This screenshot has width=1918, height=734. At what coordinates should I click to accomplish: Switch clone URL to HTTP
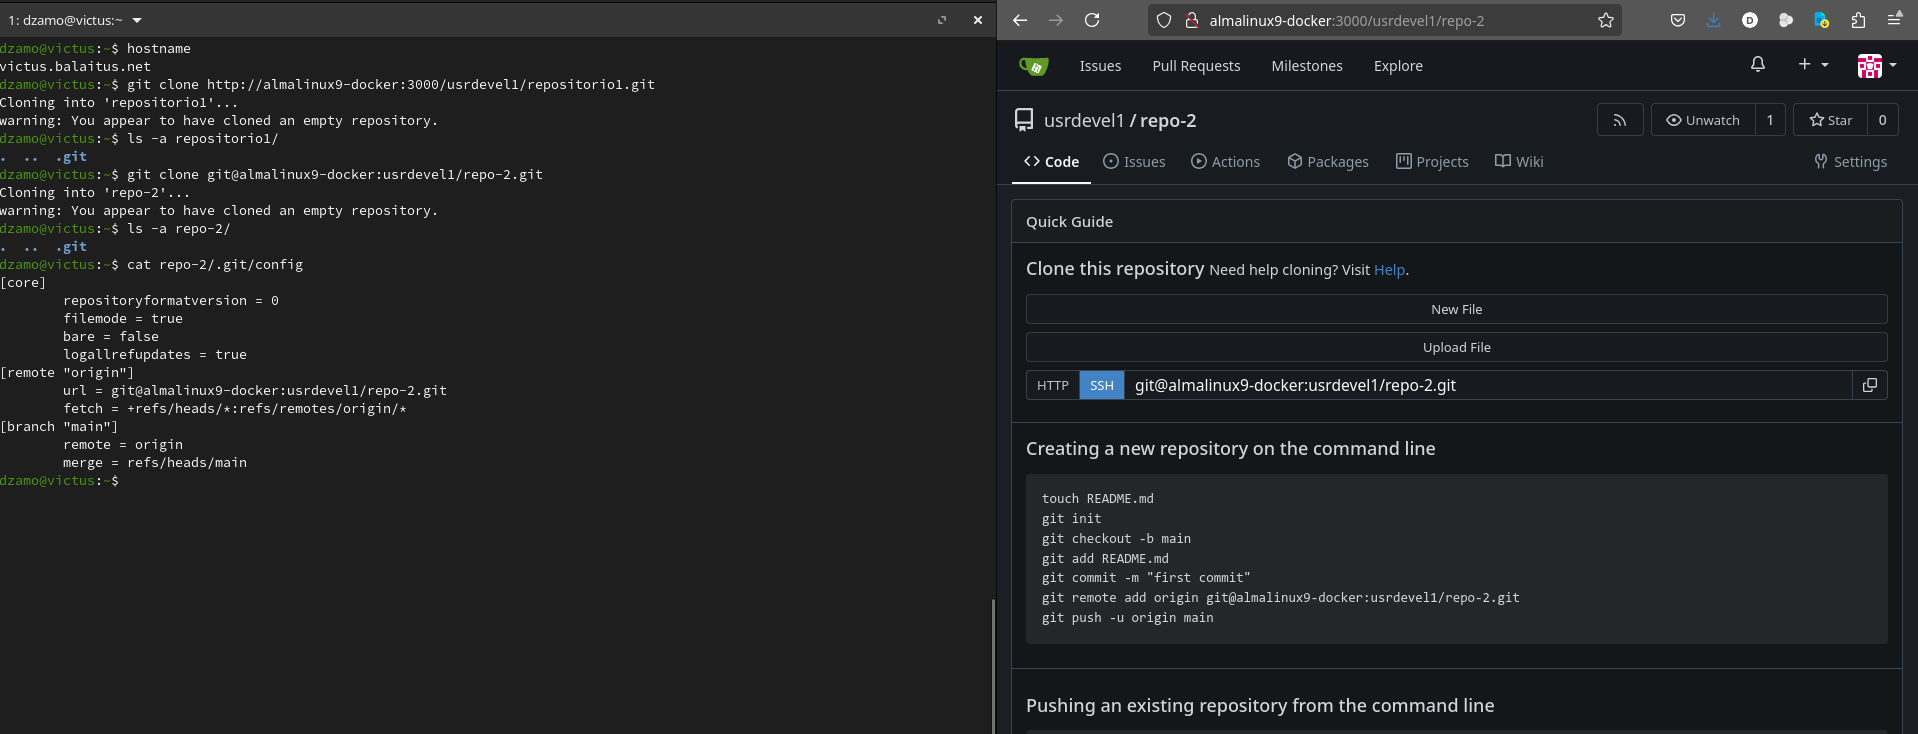point(1052,385)
